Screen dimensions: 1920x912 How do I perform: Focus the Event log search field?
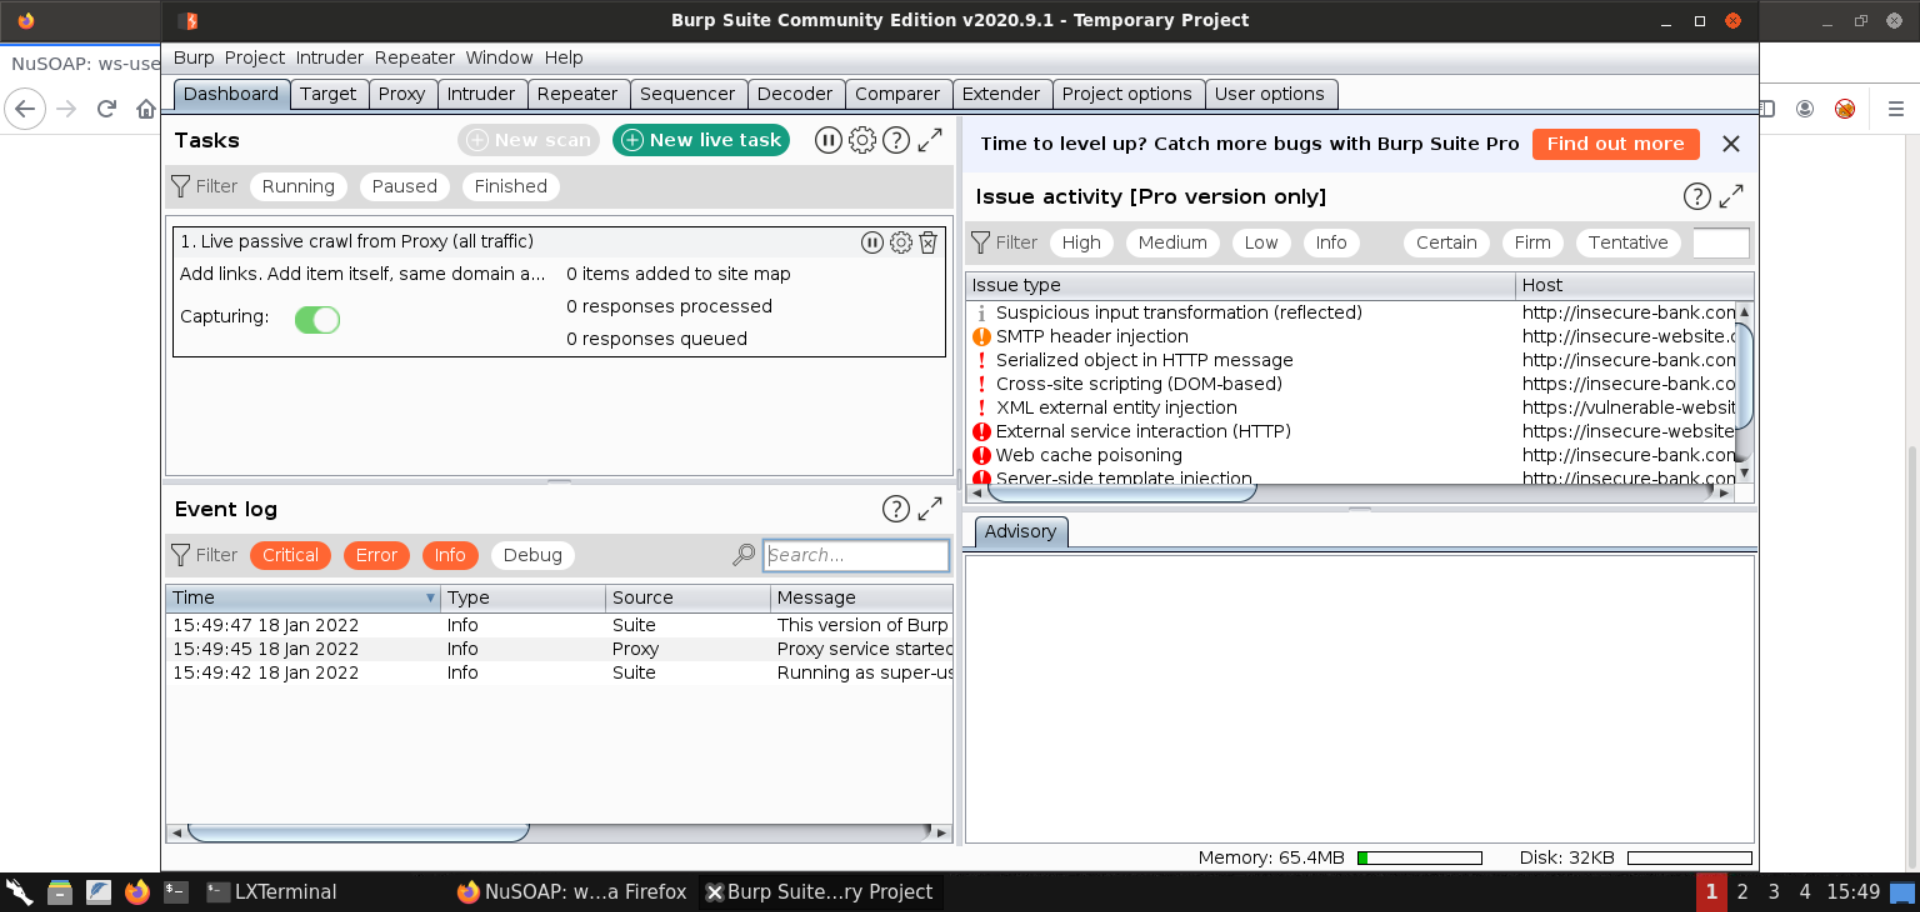tap(856, 555)
